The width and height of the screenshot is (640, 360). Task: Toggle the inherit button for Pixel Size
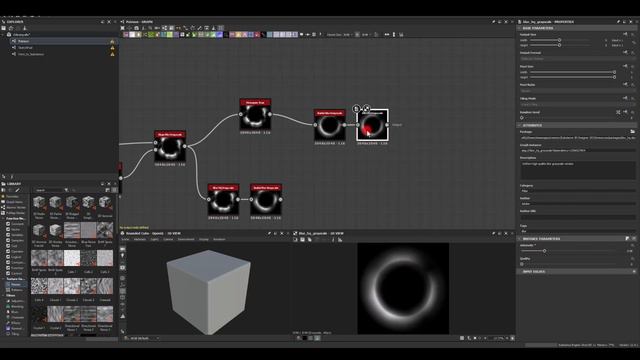pos(625,66)
